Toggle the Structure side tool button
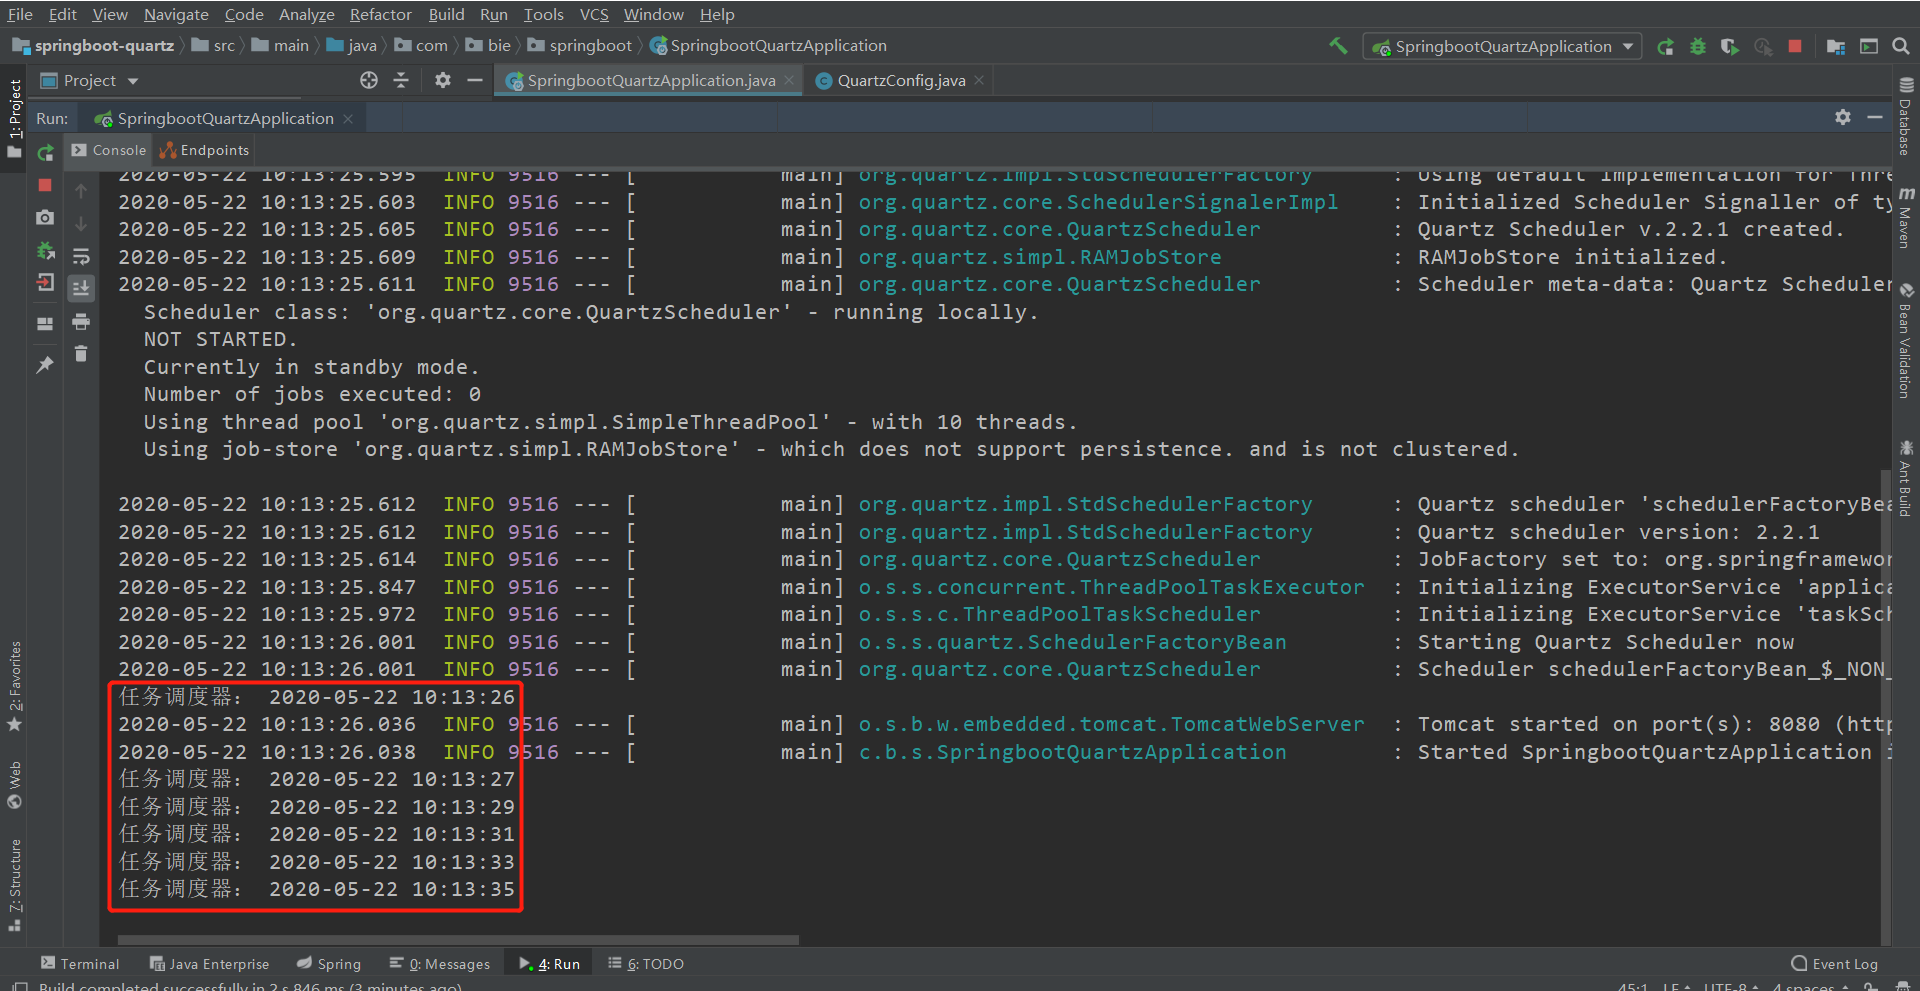This screenshot has width=1920, height=991. [14, 885]
